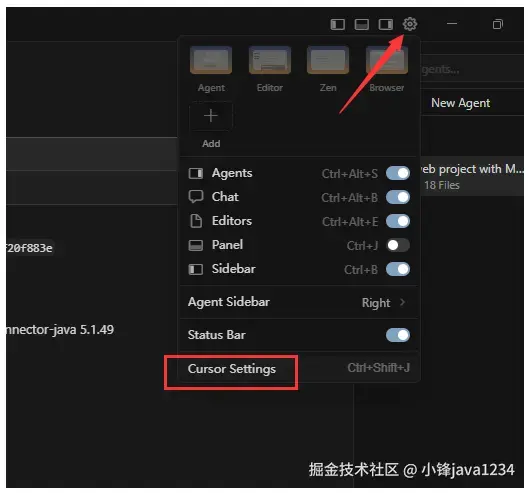Toggle right sidebar layout icon in title bar
This screenshot has width=529, height=493.
click(386, 24)
